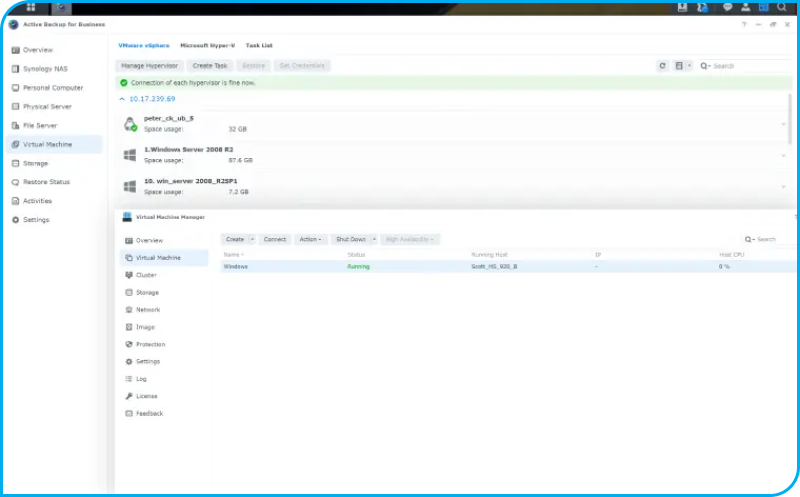Open DSM notifications chat icon
This screenshot has width=800, height=497.
tap(728, 7)
